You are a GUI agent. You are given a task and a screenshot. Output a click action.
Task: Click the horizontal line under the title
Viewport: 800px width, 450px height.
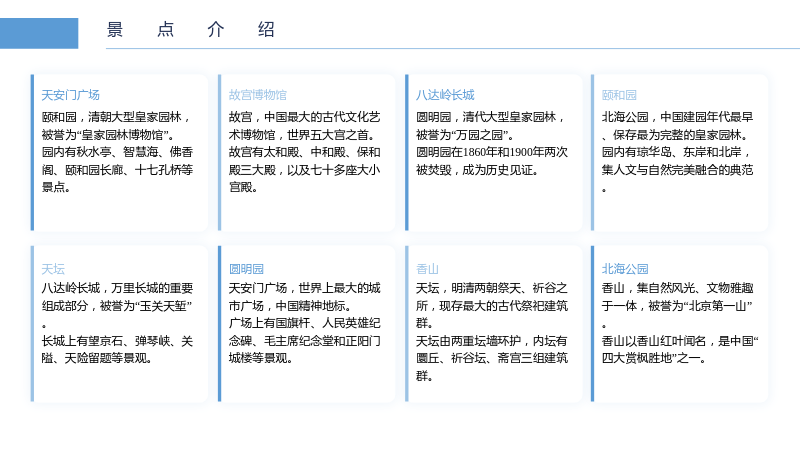click(453, 48)
